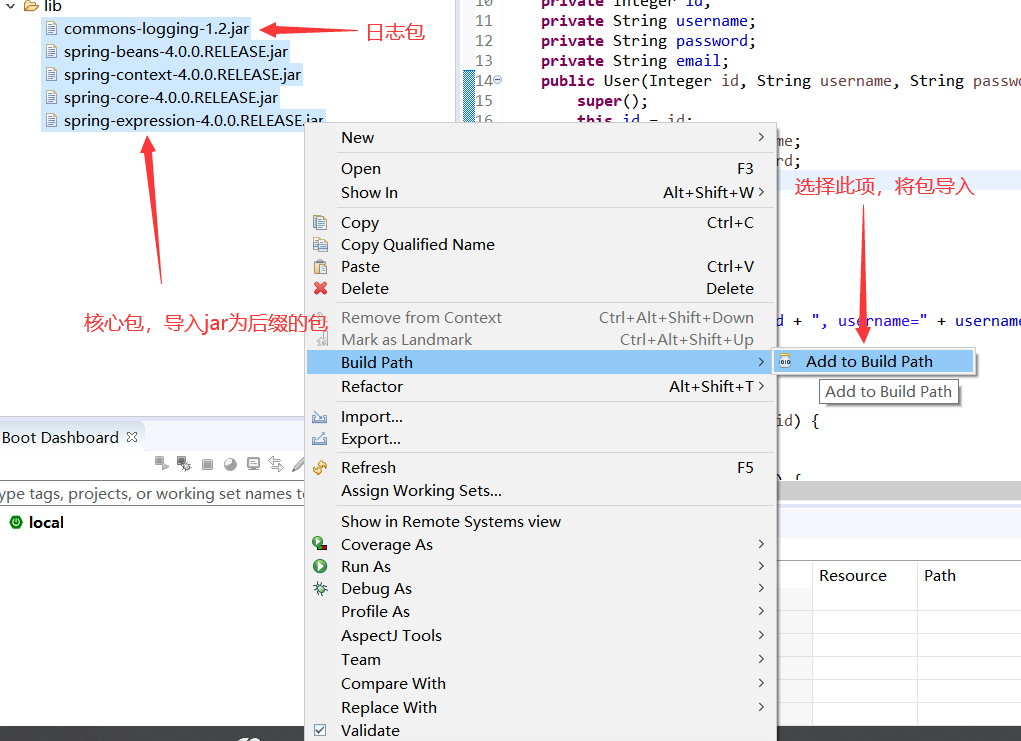Toggle the Validate checkbox menu entry
The image size is (1021, 741).
coord(320,731)
